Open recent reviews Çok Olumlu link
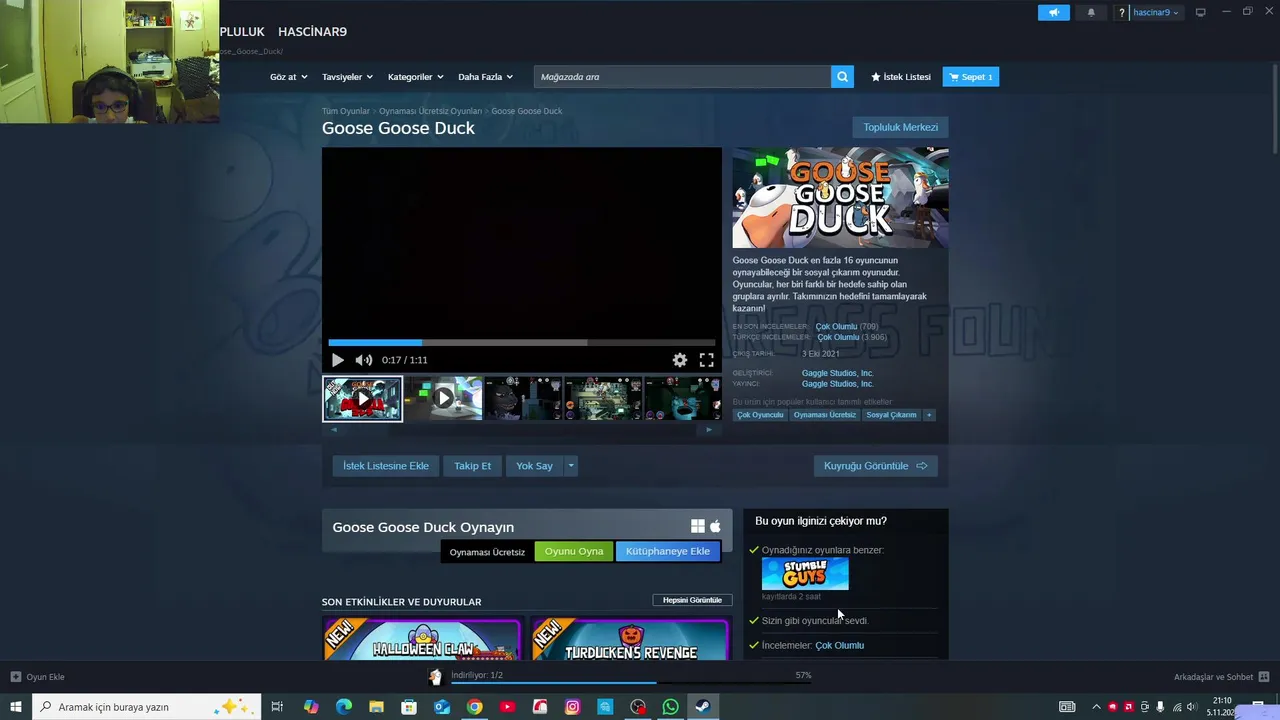 [836, 326]
